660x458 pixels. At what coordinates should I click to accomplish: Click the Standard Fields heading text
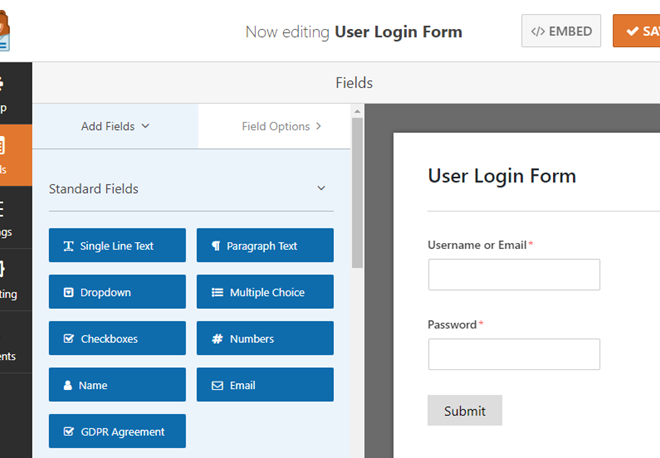click(93, 189)
